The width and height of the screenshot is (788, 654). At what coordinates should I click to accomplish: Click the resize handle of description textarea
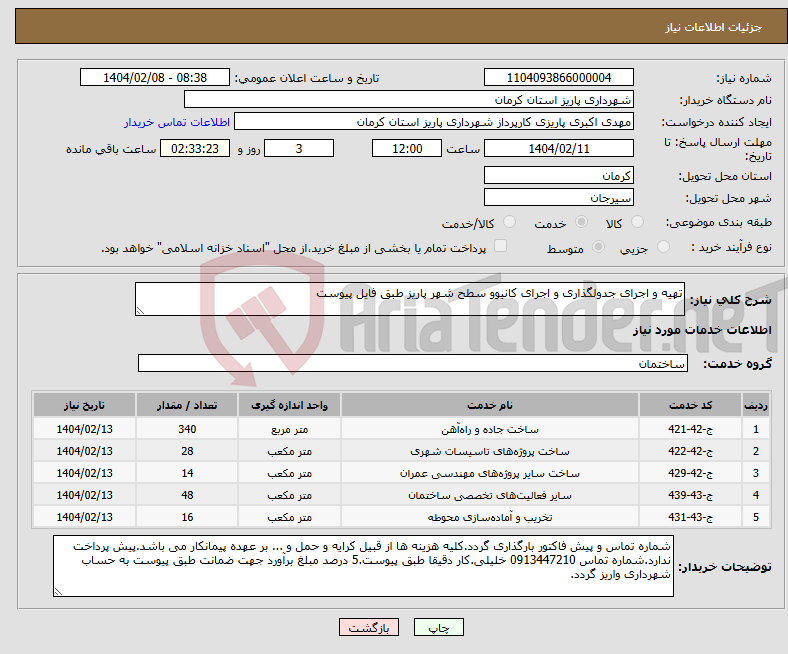(x=140, y=311)
